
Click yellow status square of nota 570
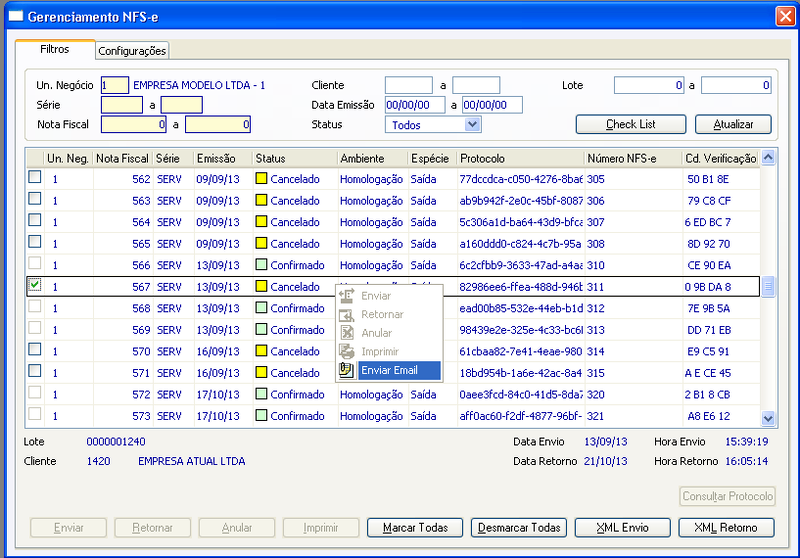[261, 351]
